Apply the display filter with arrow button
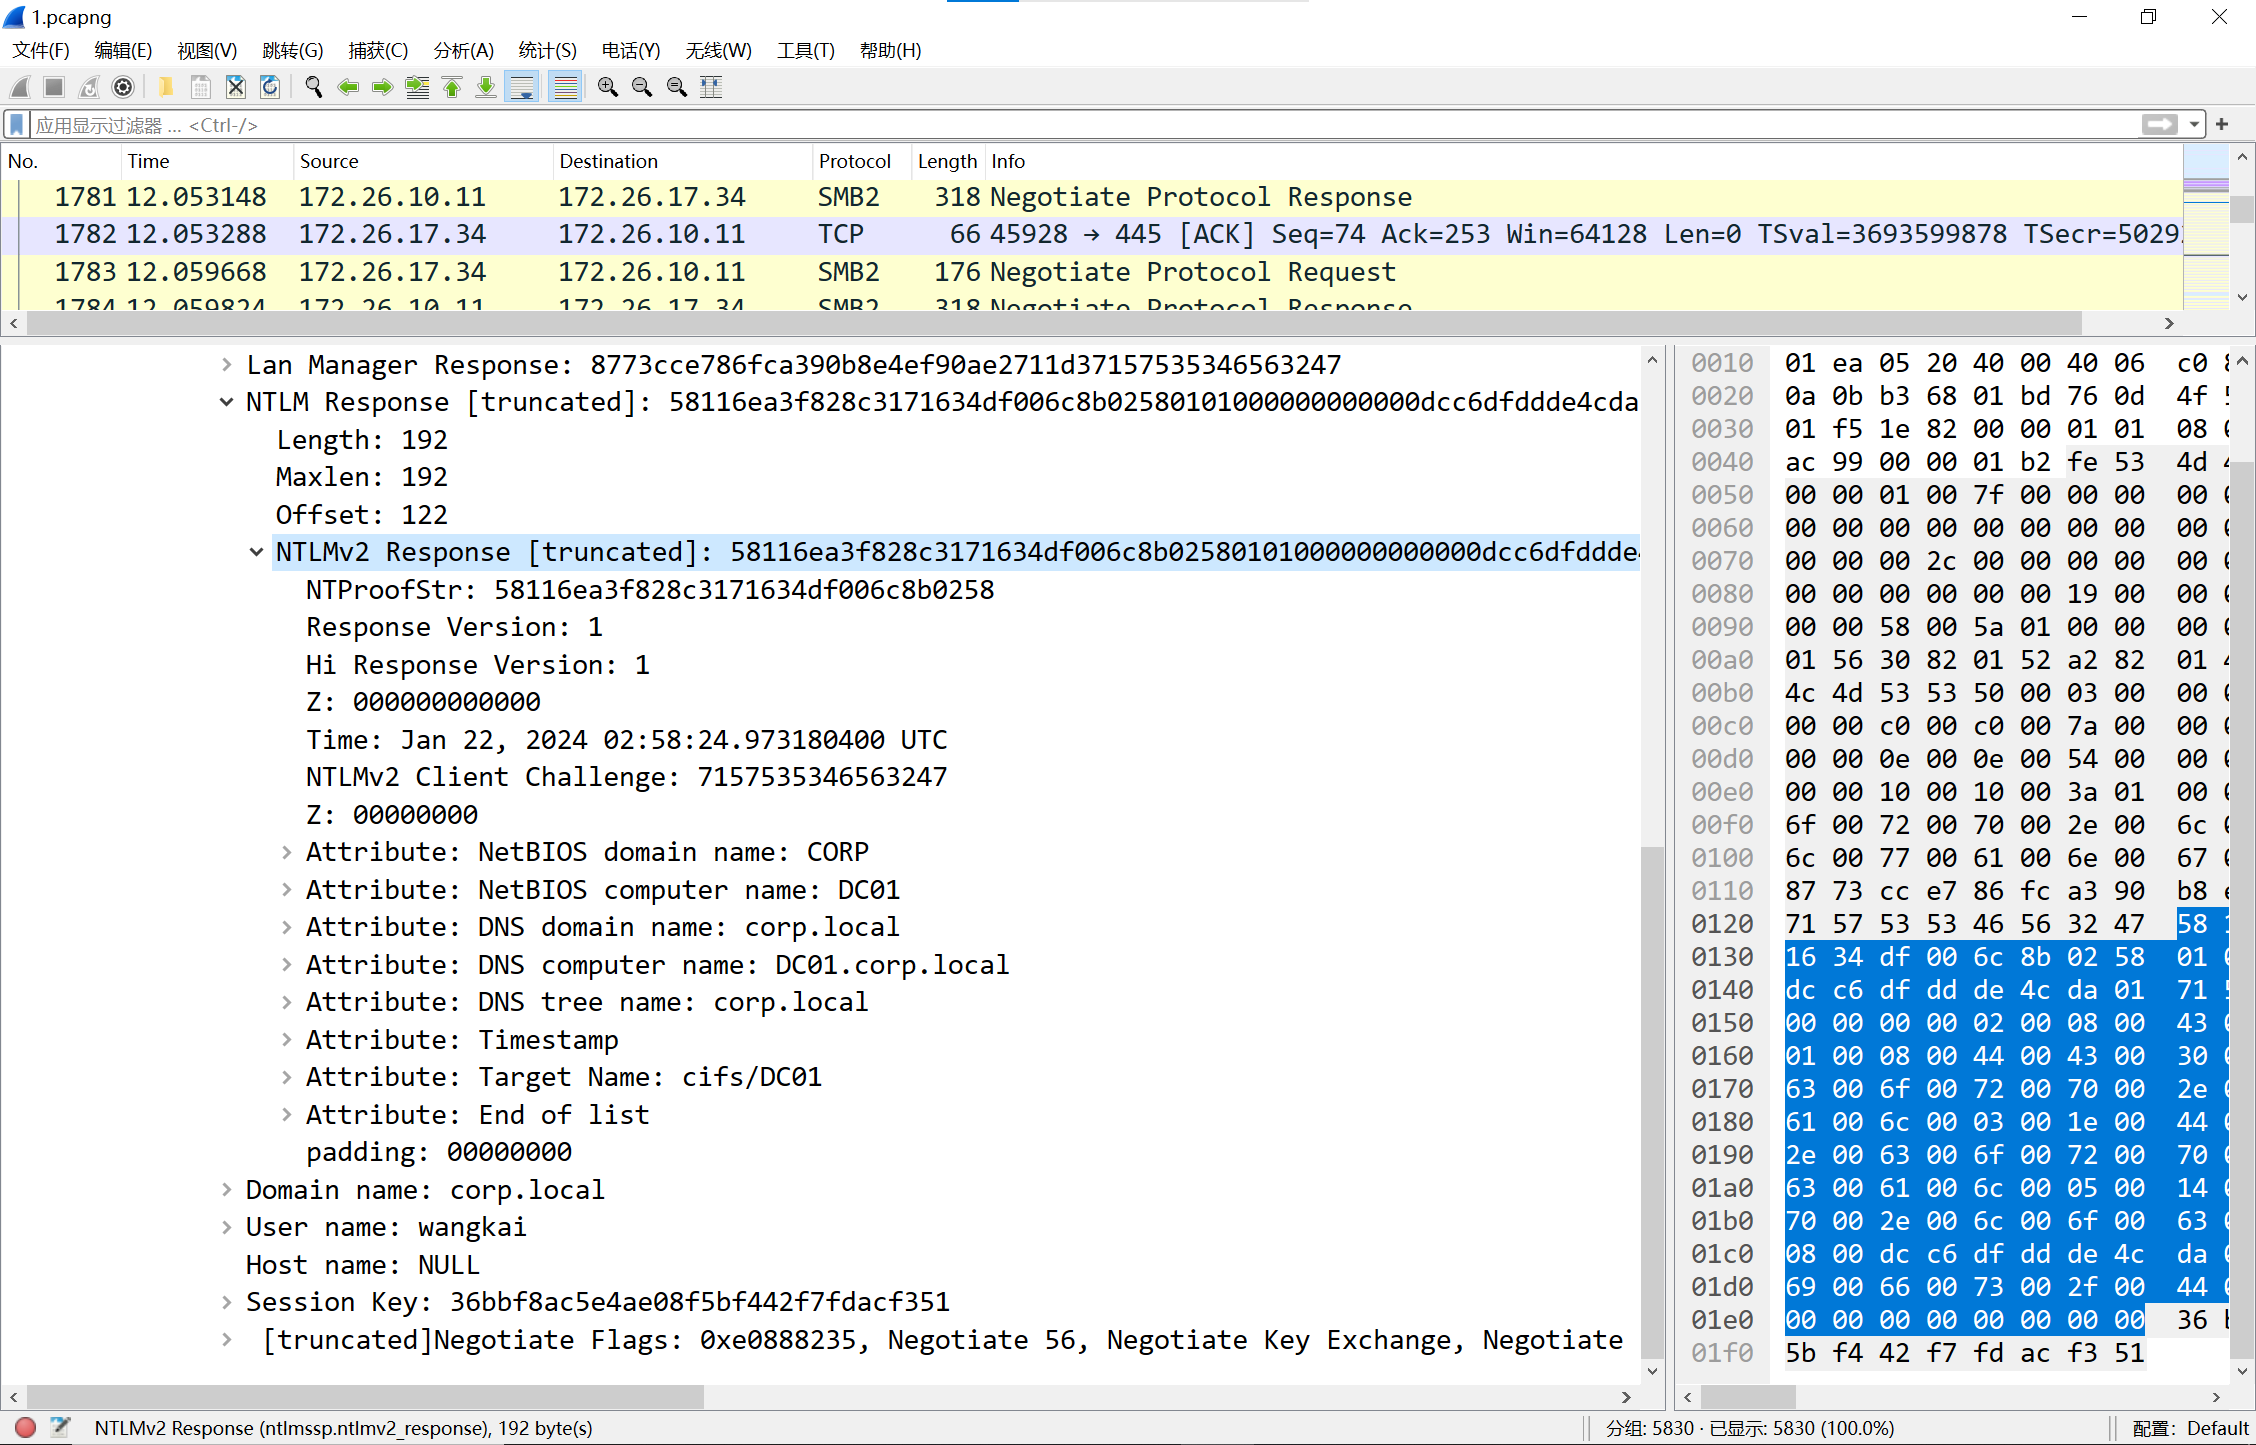Viewport: 2256px width, 1445px height. [x=2159, y=124]
